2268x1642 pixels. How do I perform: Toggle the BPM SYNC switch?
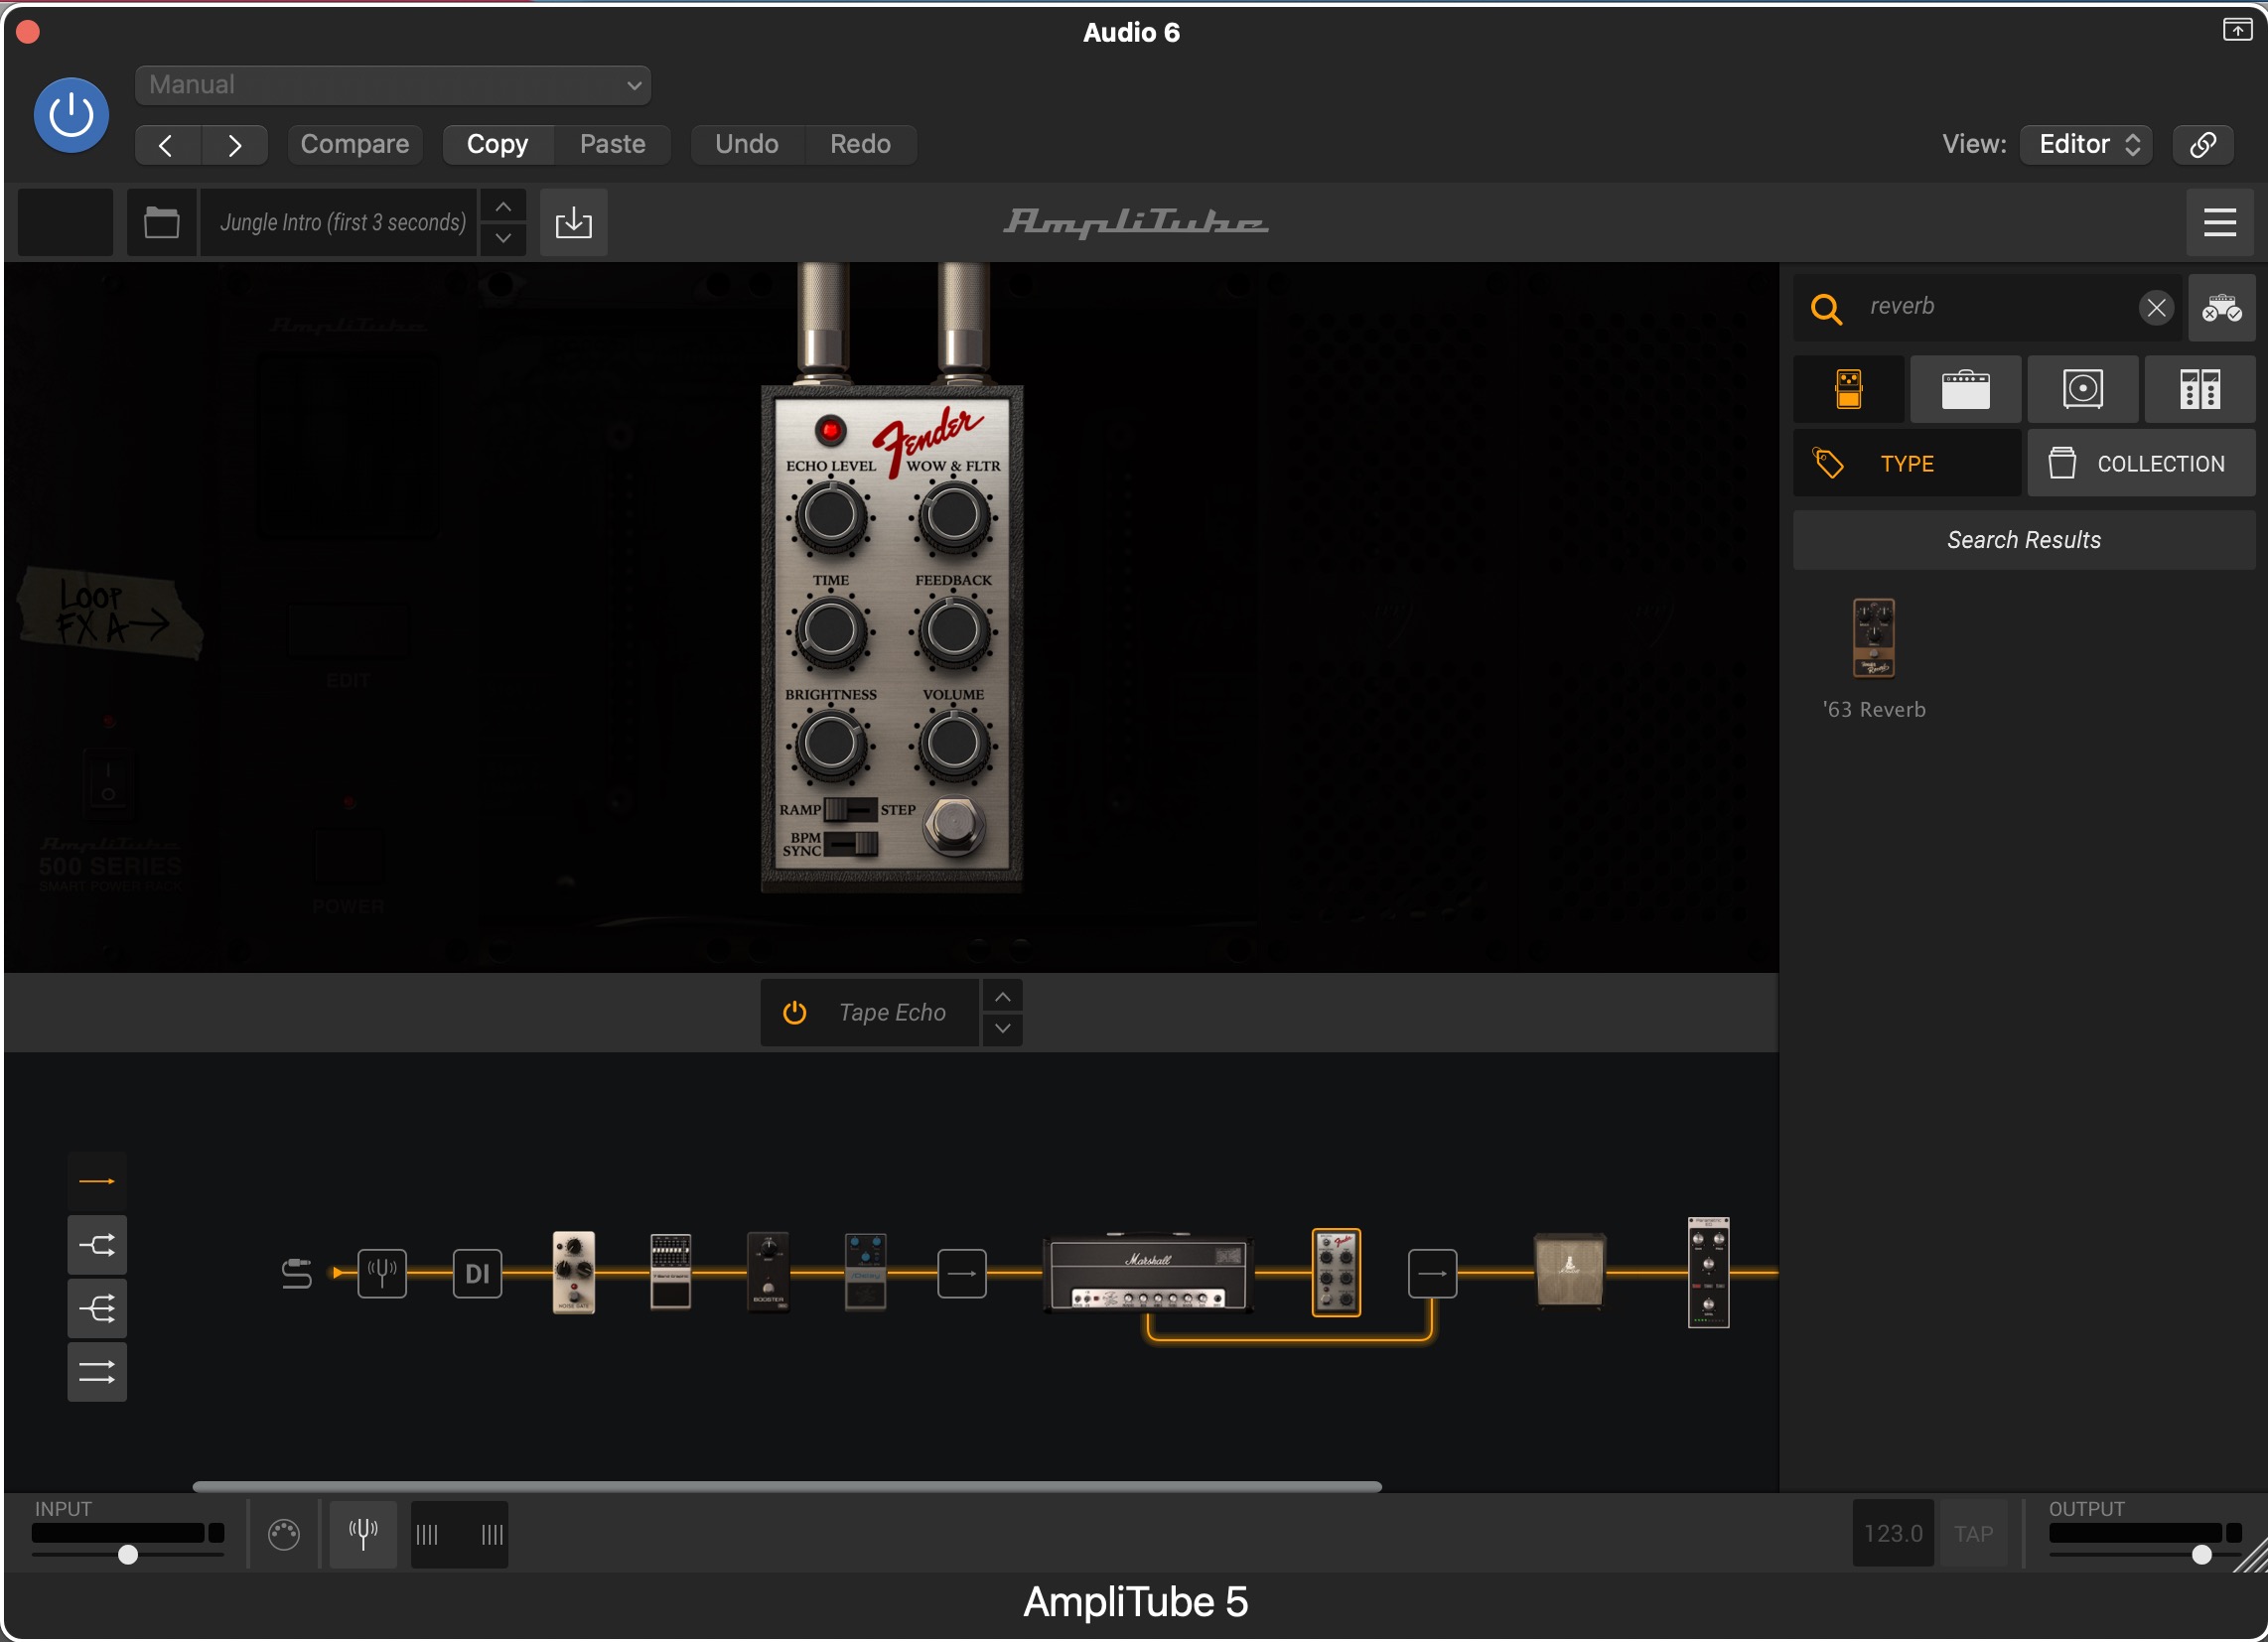(x=851, y=844)
